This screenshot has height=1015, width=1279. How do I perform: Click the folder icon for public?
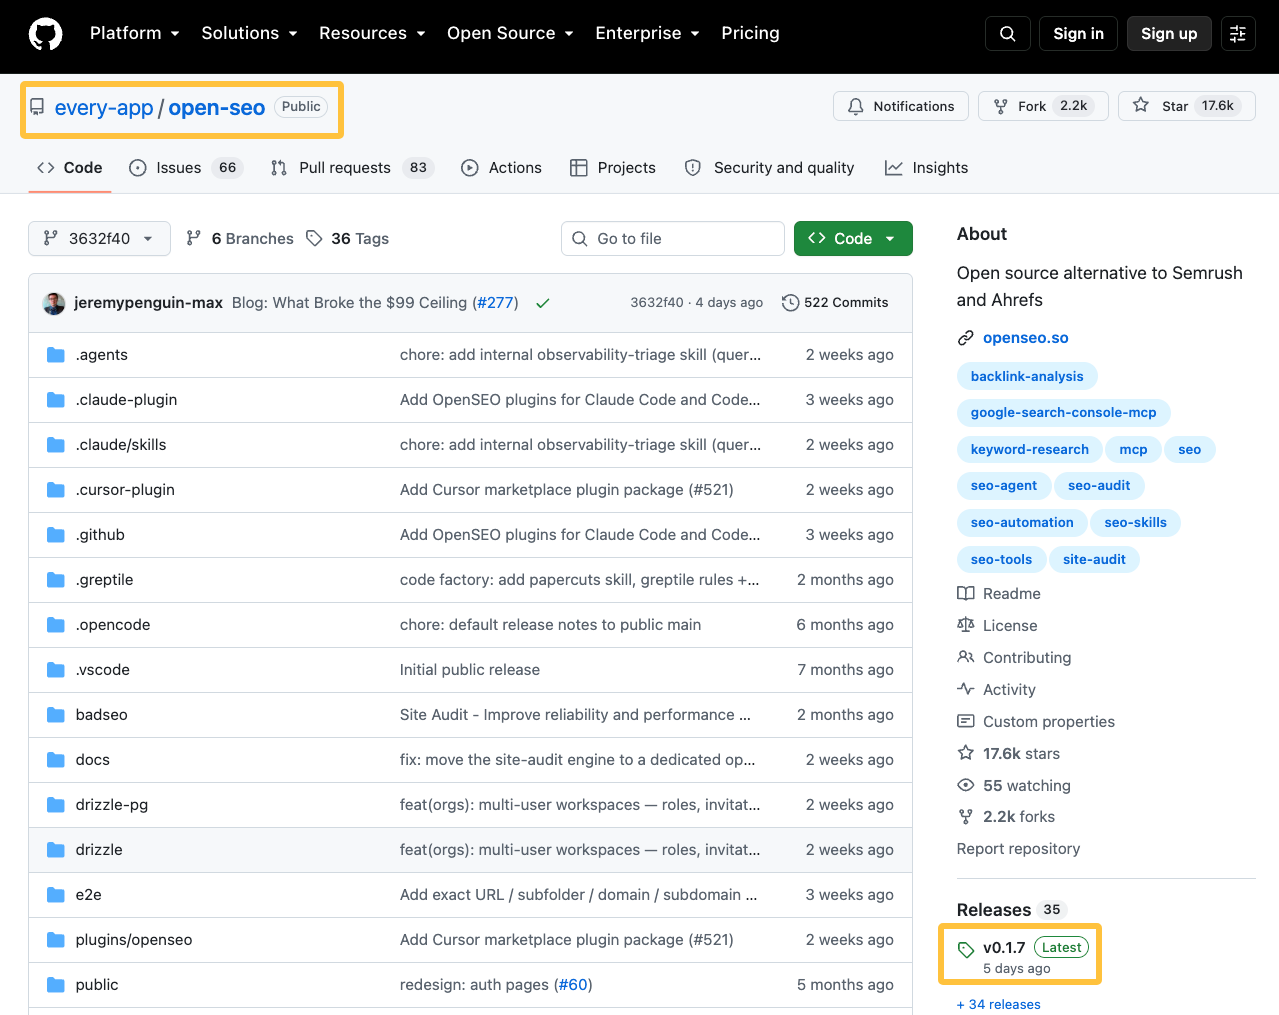56,985
